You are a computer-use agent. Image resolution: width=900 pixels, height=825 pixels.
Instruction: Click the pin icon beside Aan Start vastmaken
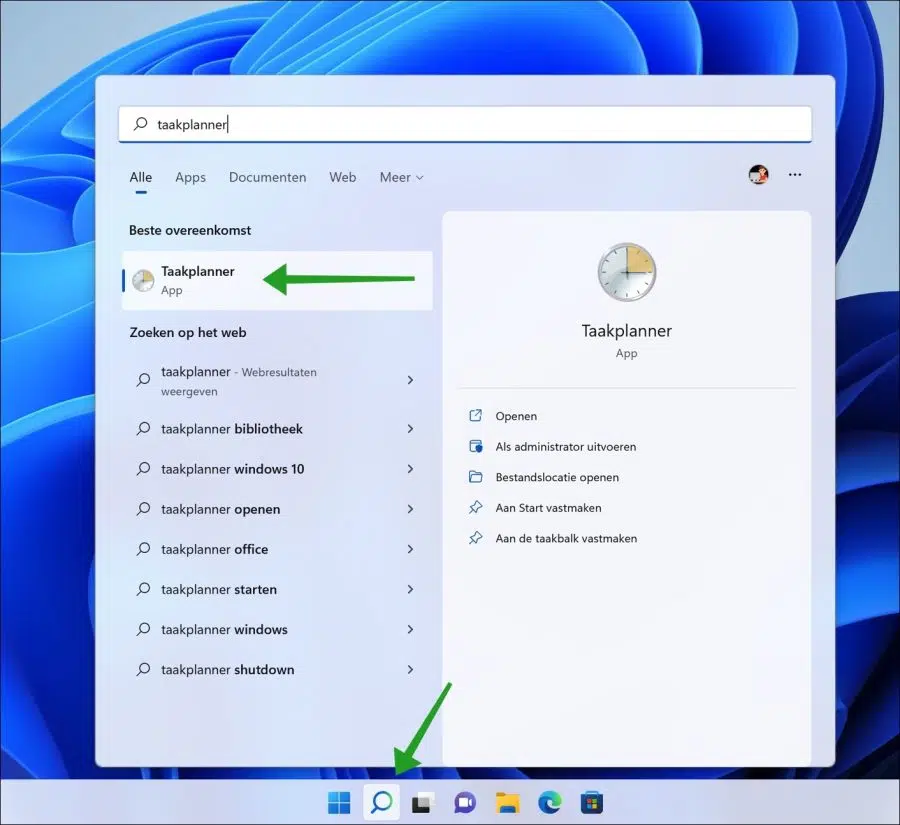[475, 507]
